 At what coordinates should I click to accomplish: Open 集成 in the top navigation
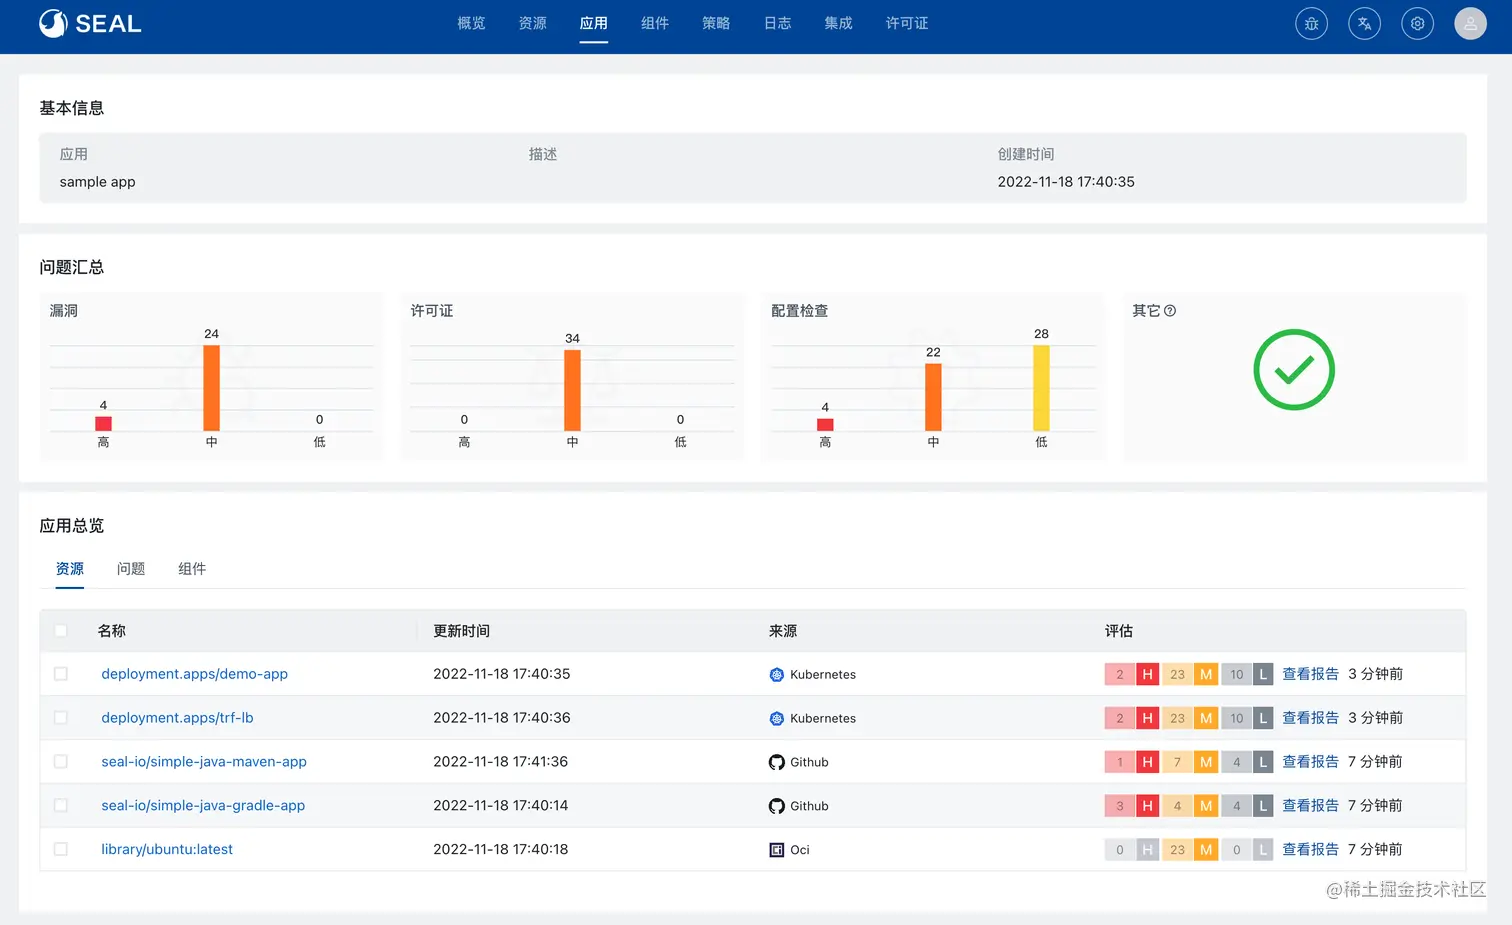pos(838,23)
